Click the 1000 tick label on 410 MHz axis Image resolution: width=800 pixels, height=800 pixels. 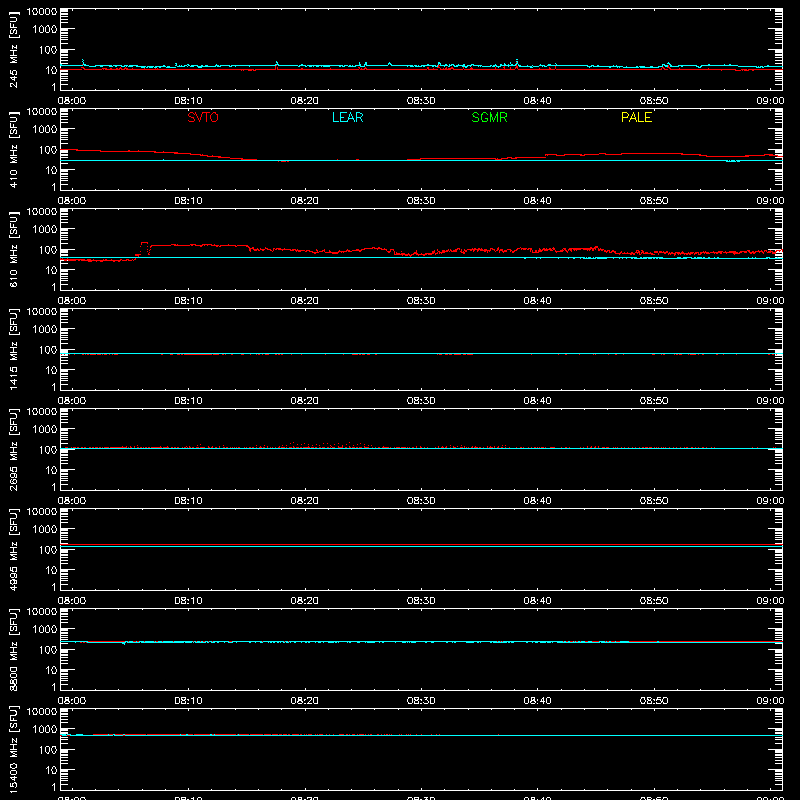45,130
